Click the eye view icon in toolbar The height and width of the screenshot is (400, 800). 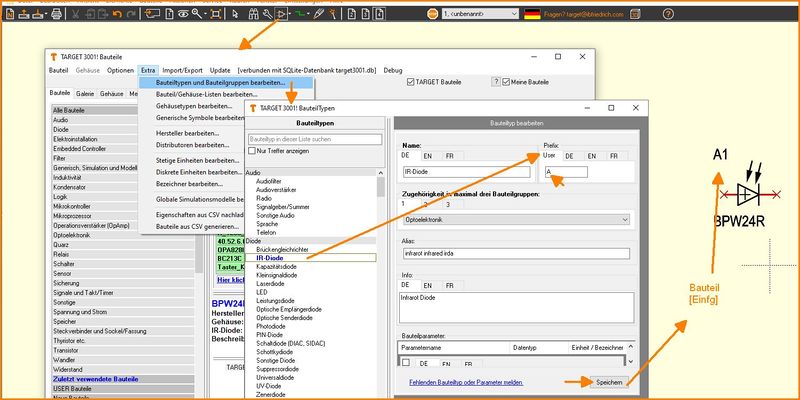[x=183, y=14]
